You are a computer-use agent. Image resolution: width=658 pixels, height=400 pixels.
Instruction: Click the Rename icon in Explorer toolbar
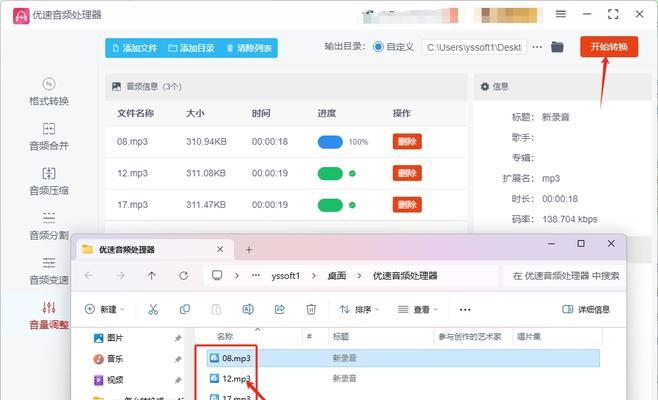248,309
